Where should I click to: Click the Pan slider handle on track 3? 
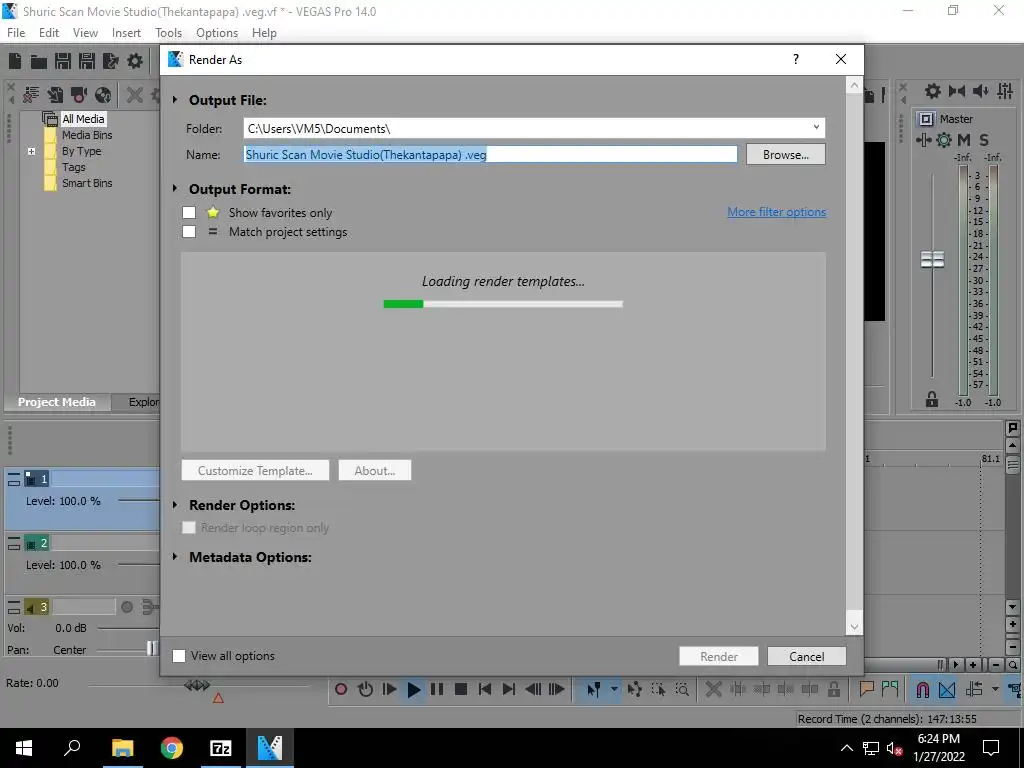152,648
